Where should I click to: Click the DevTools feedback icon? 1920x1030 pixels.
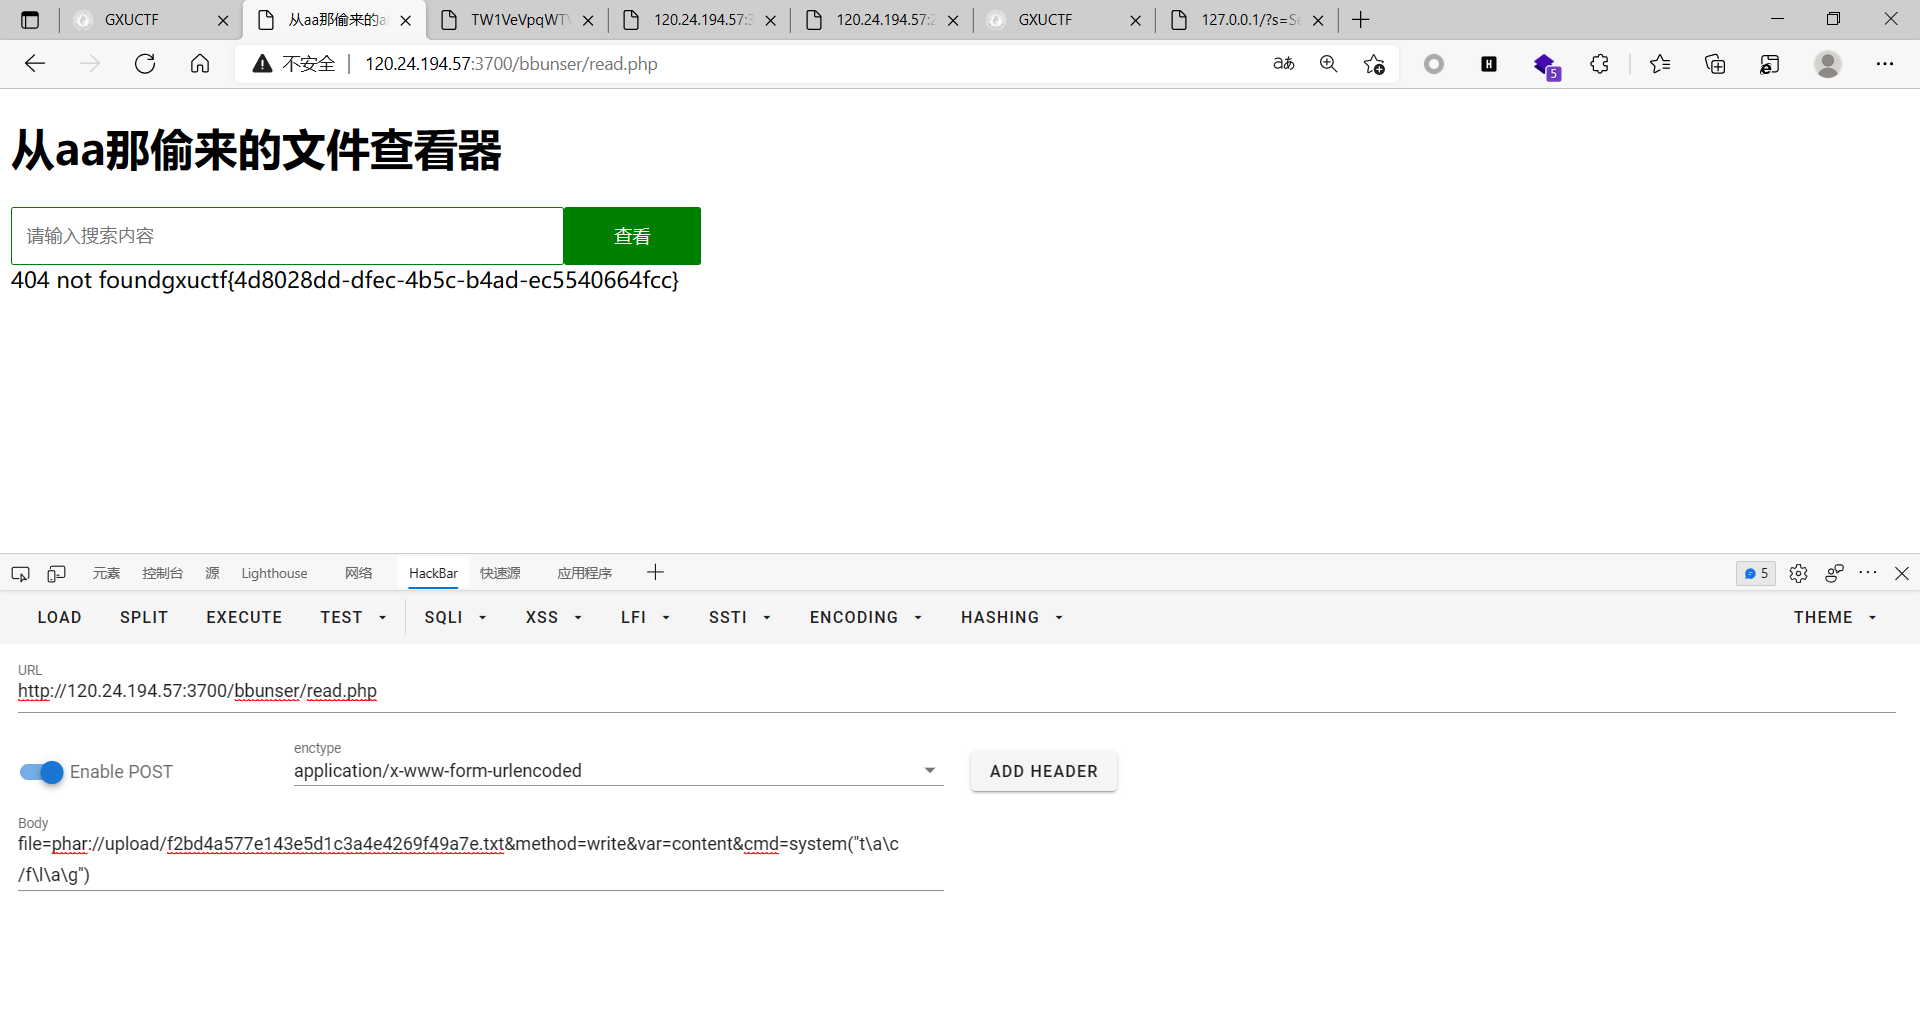coord(1834,573)
